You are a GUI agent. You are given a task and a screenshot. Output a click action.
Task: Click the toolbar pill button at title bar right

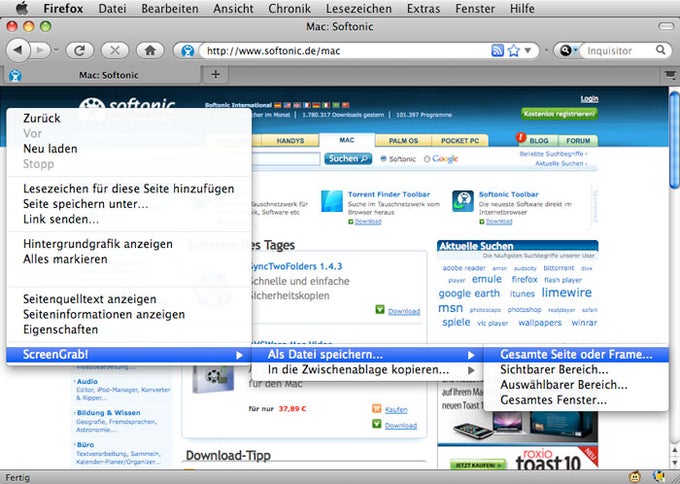pyautogui.click(x=666, y=26)
